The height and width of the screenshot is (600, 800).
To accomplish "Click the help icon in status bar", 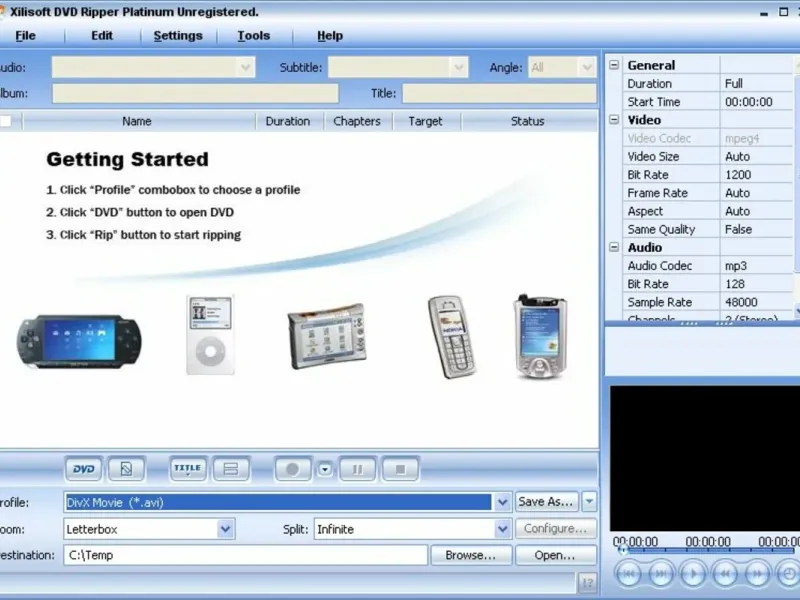I will [x=587, y=583].
